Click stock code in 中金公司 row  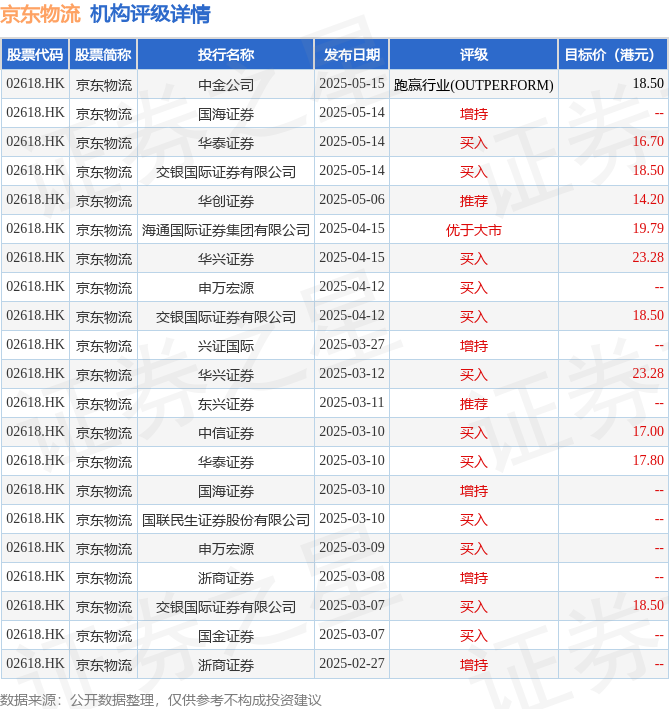[x=35, y=84]
